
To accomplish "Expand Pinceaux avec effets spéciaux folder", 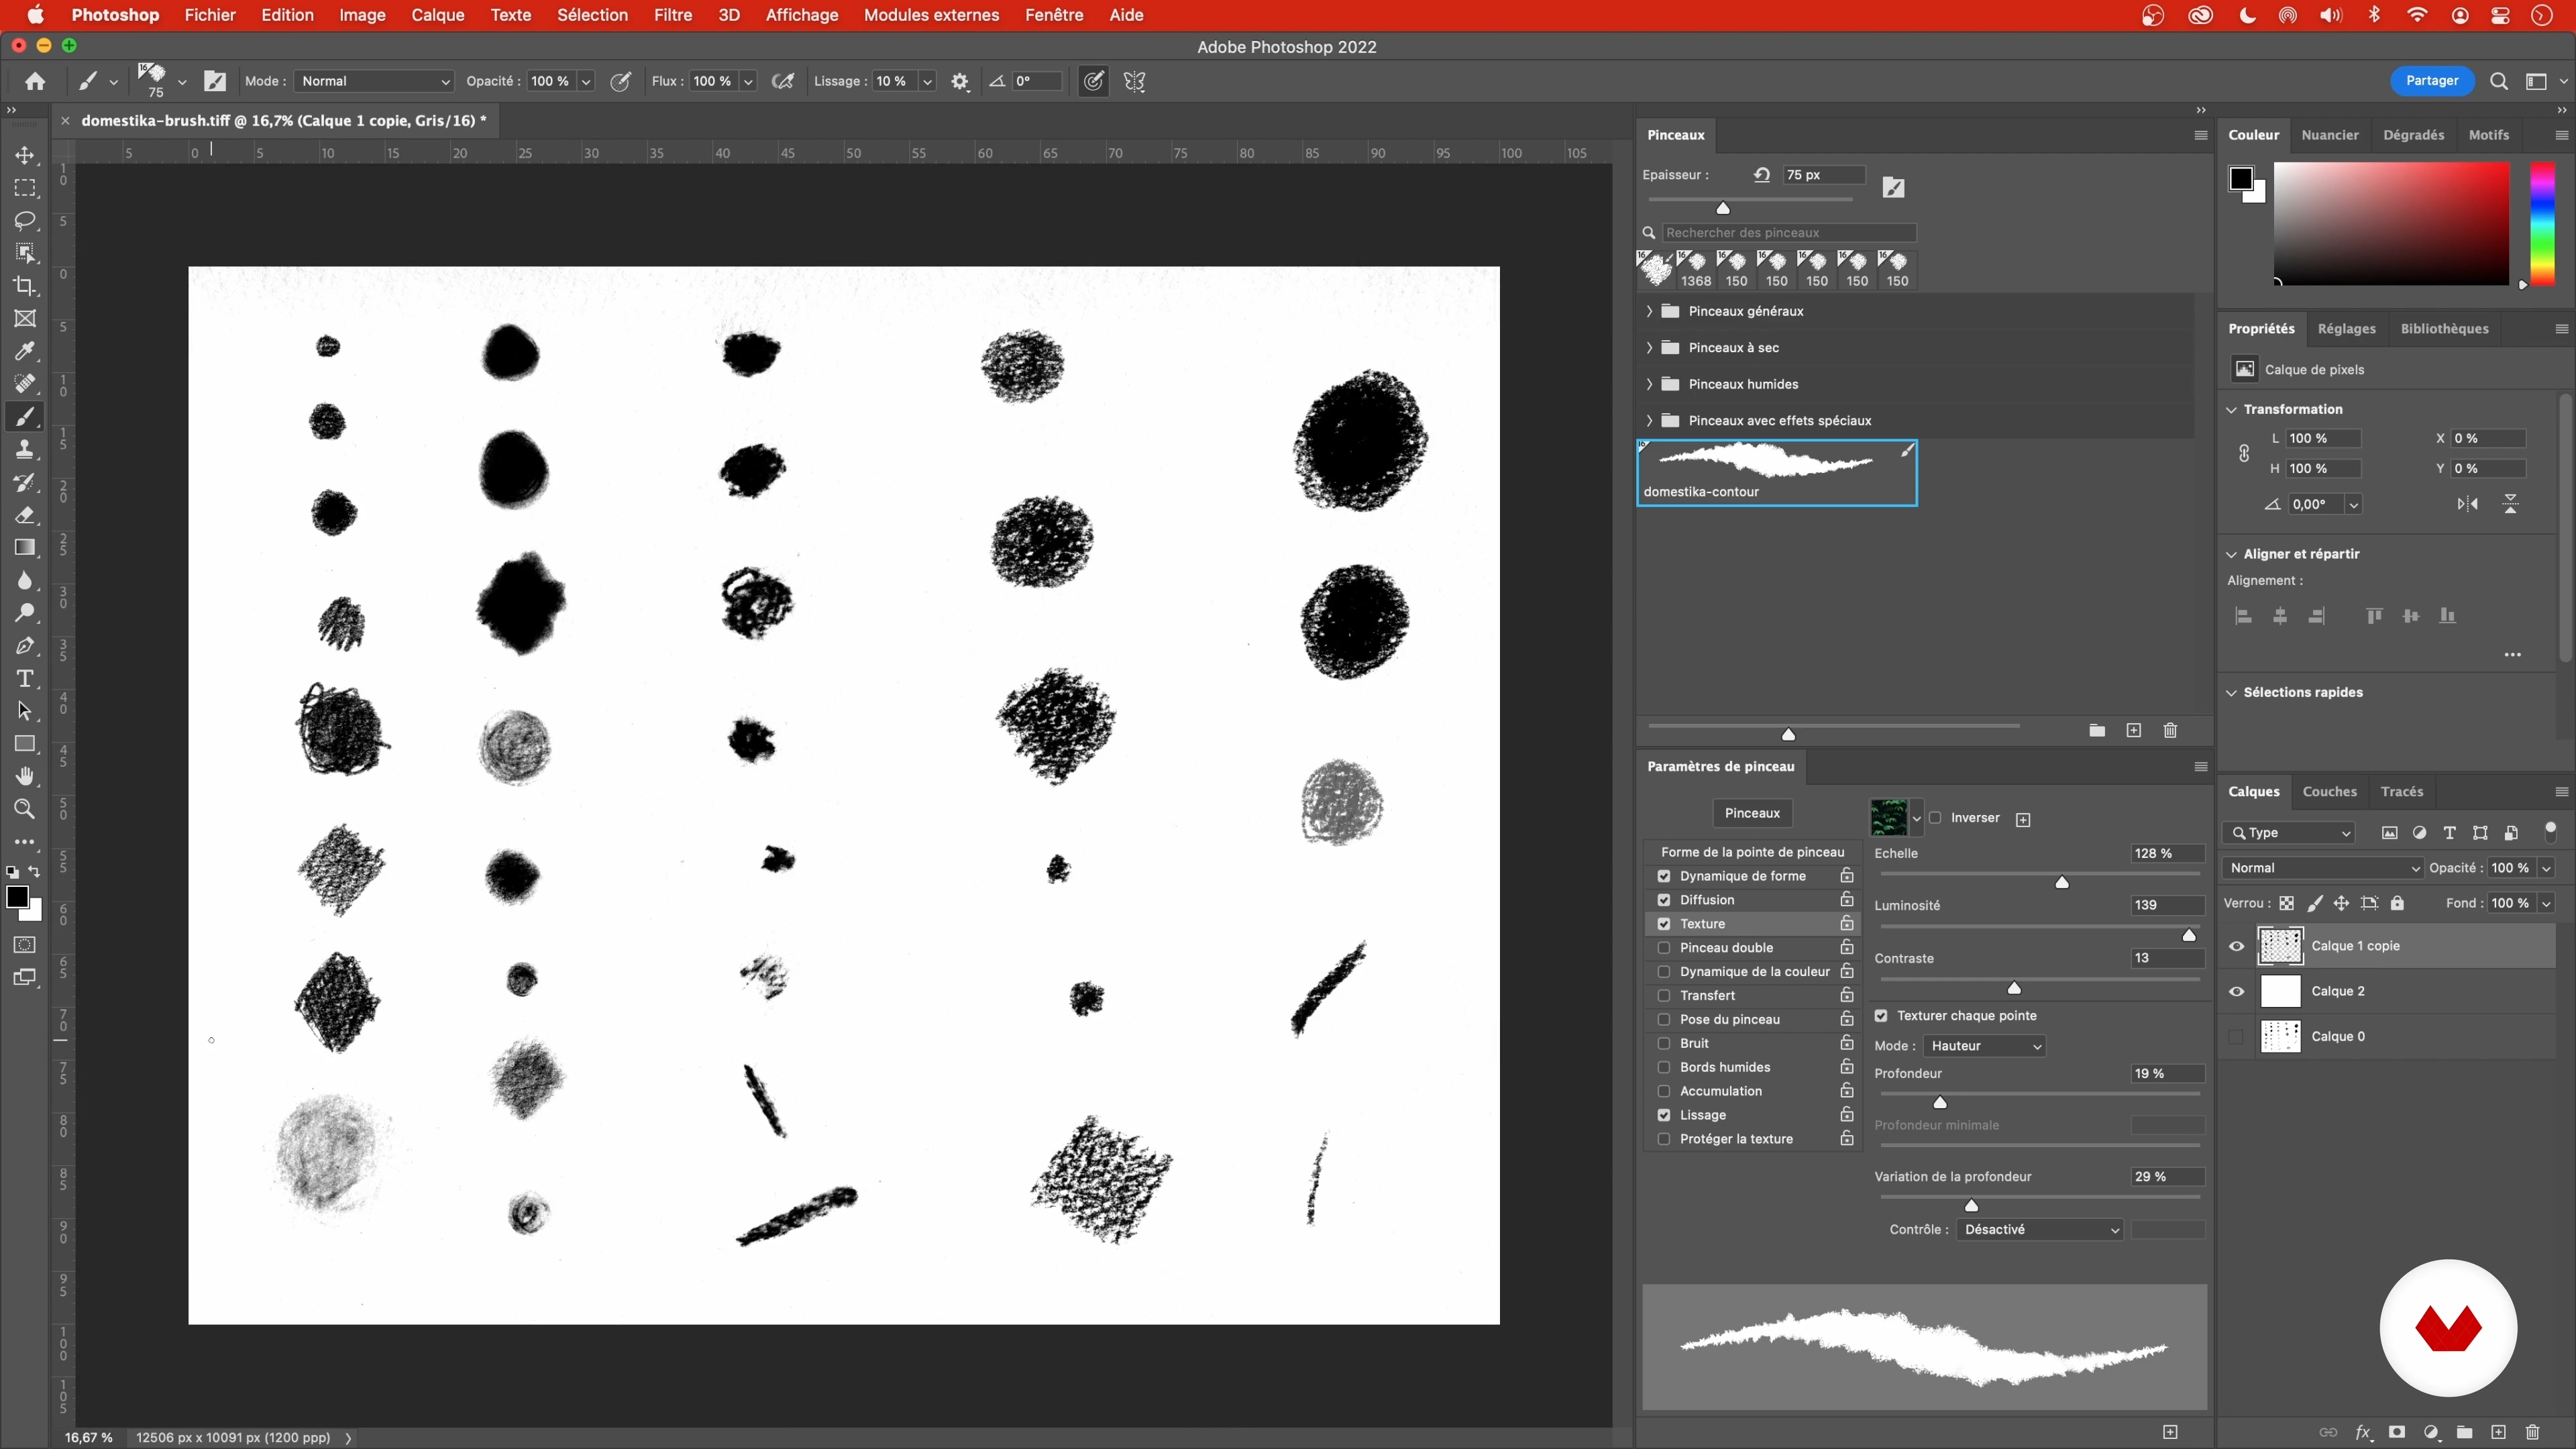I will [x=1649, y=421].
